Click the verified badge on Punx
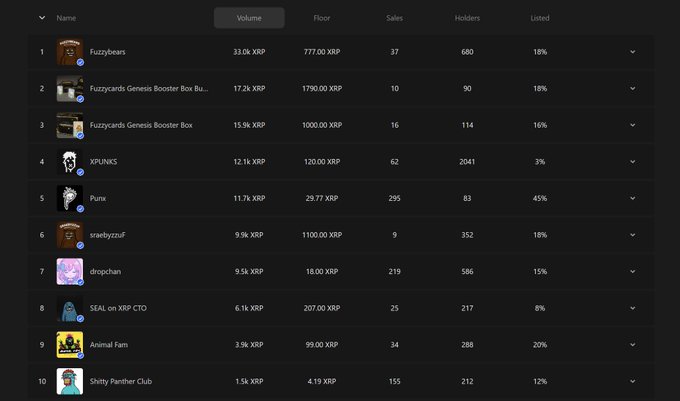680x401 pixels. pyautogui.click(x=80, y=209)
